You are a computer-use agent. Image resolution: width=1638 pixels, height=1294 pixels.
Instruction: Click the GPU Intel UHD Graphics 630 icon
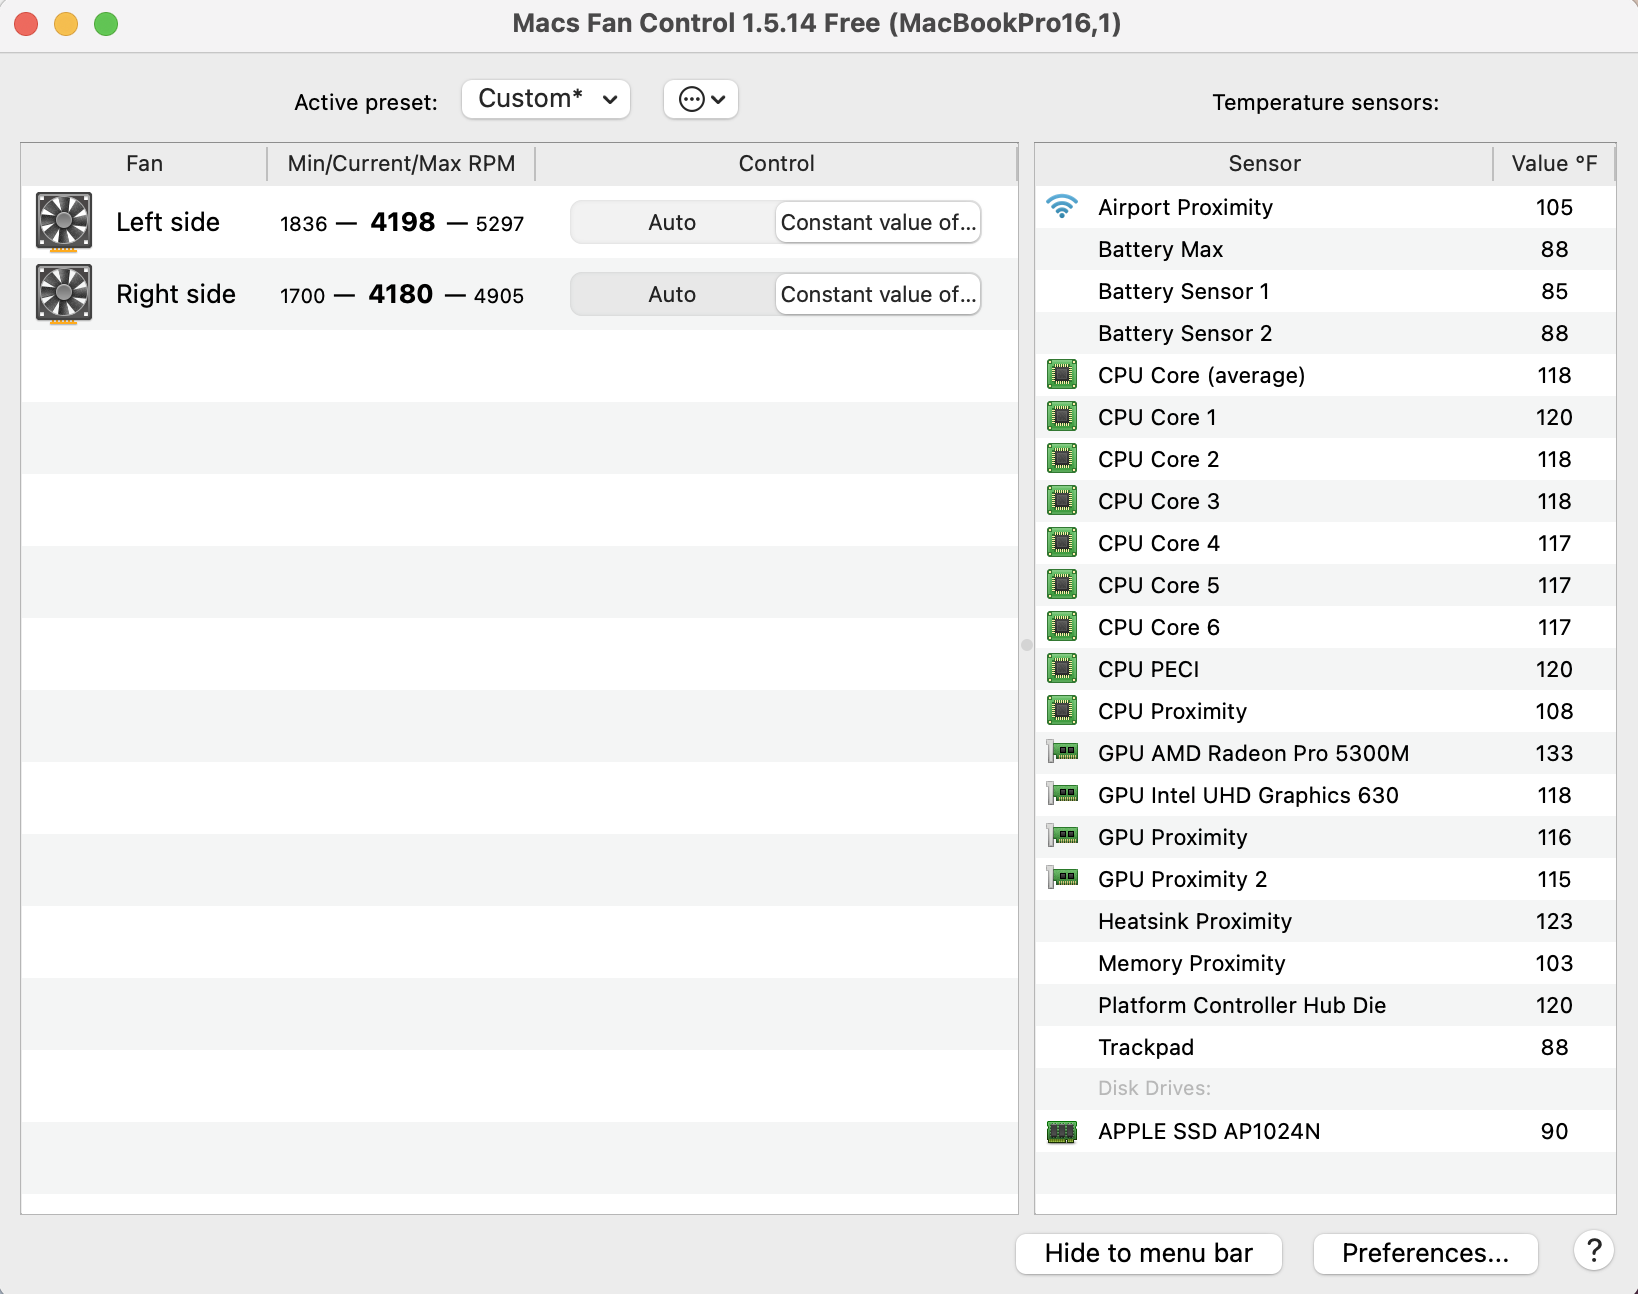coord(1062,795)
